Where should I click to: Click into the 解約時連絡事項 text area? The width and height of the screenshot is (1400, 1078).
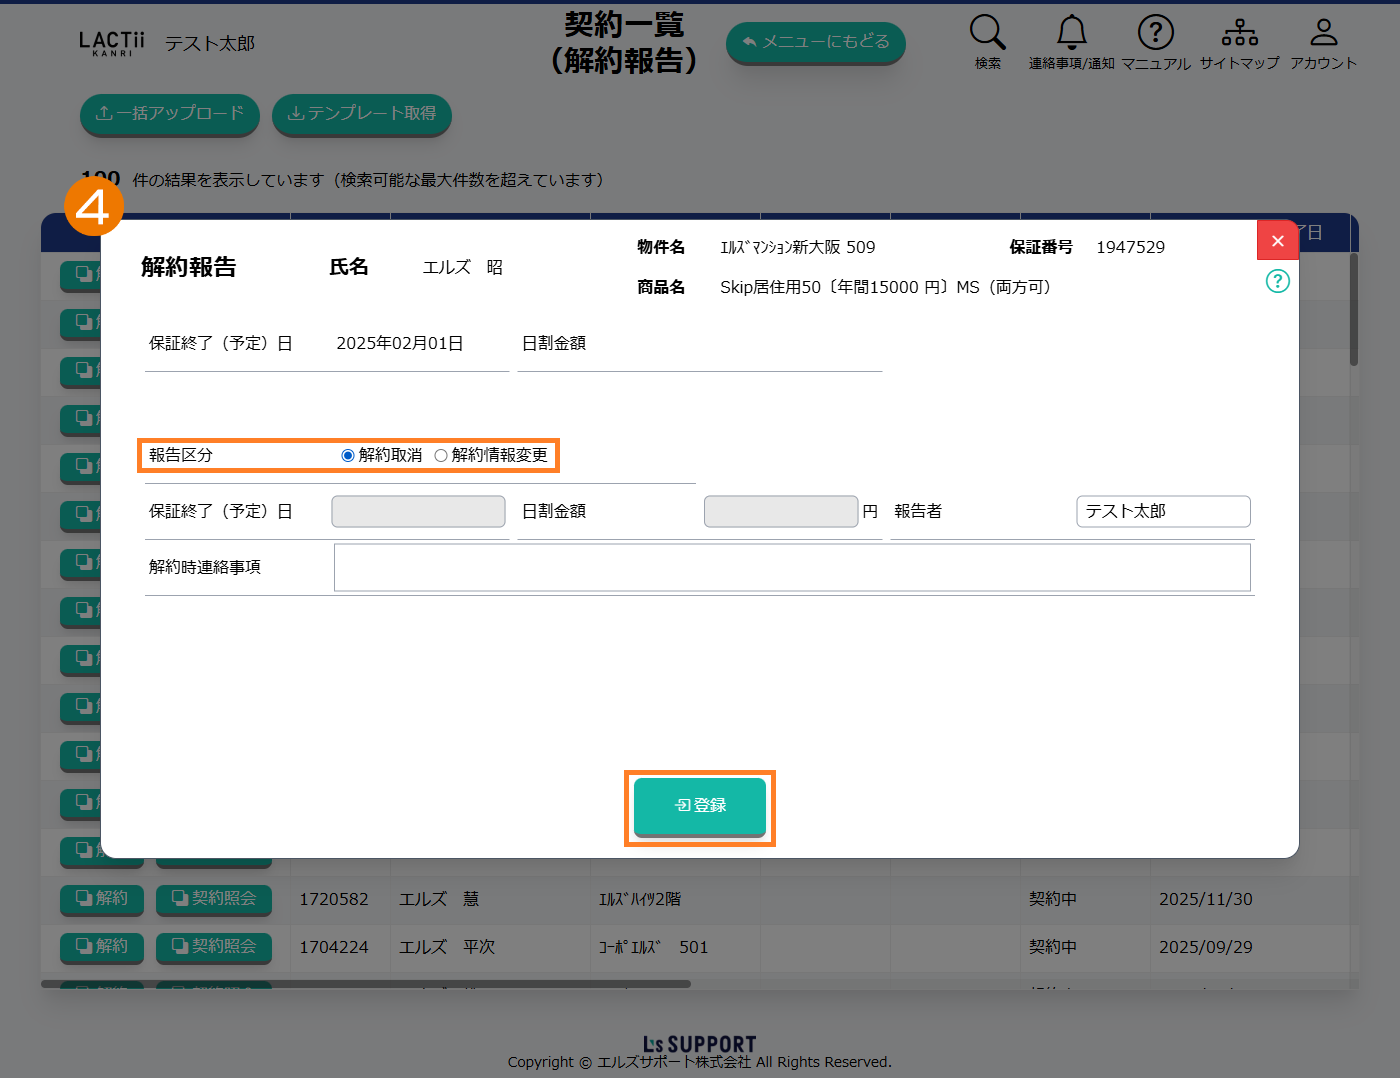point(791,568)
